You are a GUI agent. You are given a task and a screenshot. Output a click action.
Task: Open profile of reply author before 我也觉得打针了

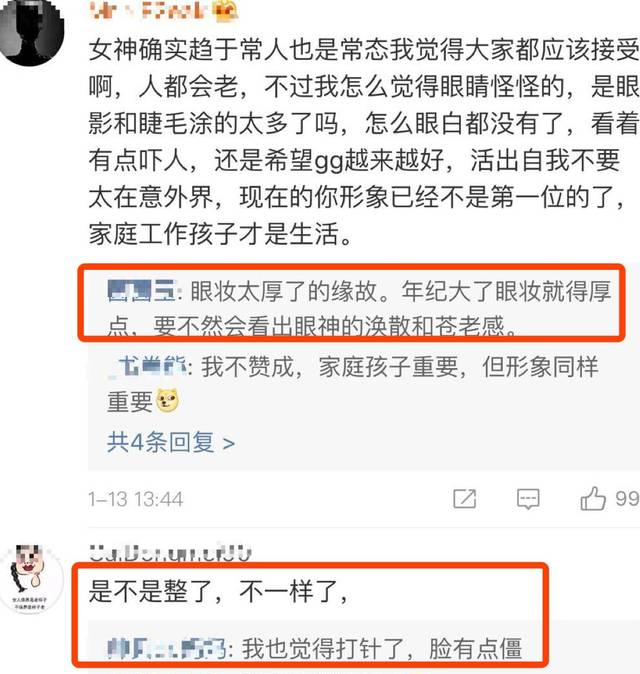point(167,648)
